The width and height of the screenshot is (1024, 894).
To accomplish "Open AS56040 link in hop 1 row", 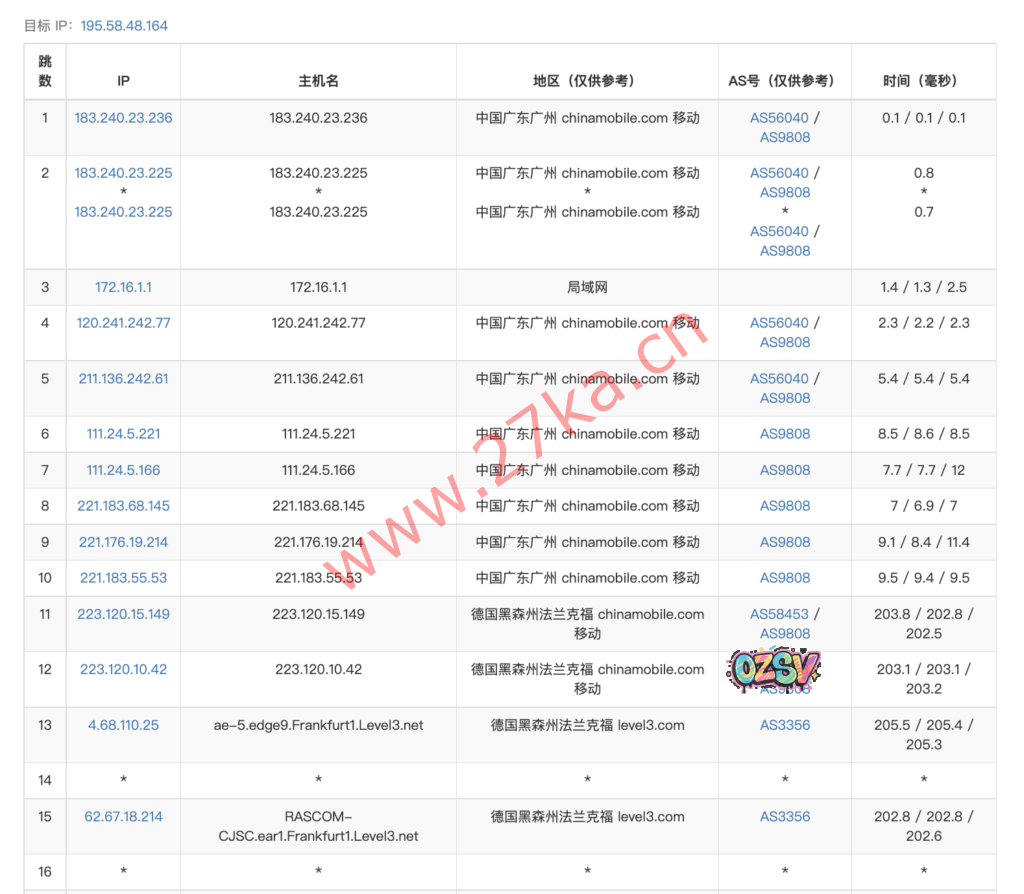I will click(779, 118).
